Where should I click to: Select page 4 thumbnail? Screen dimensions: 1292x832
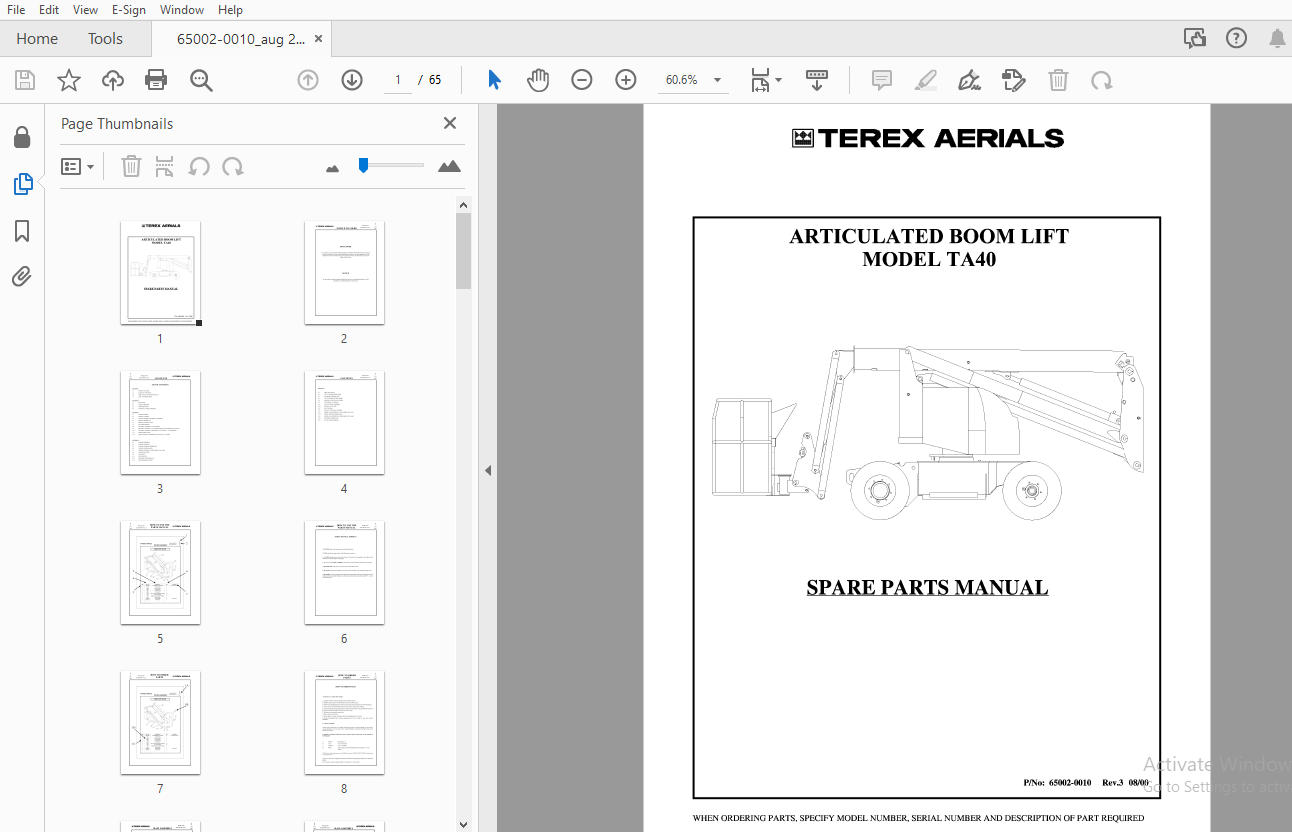[x=344, y=423]
